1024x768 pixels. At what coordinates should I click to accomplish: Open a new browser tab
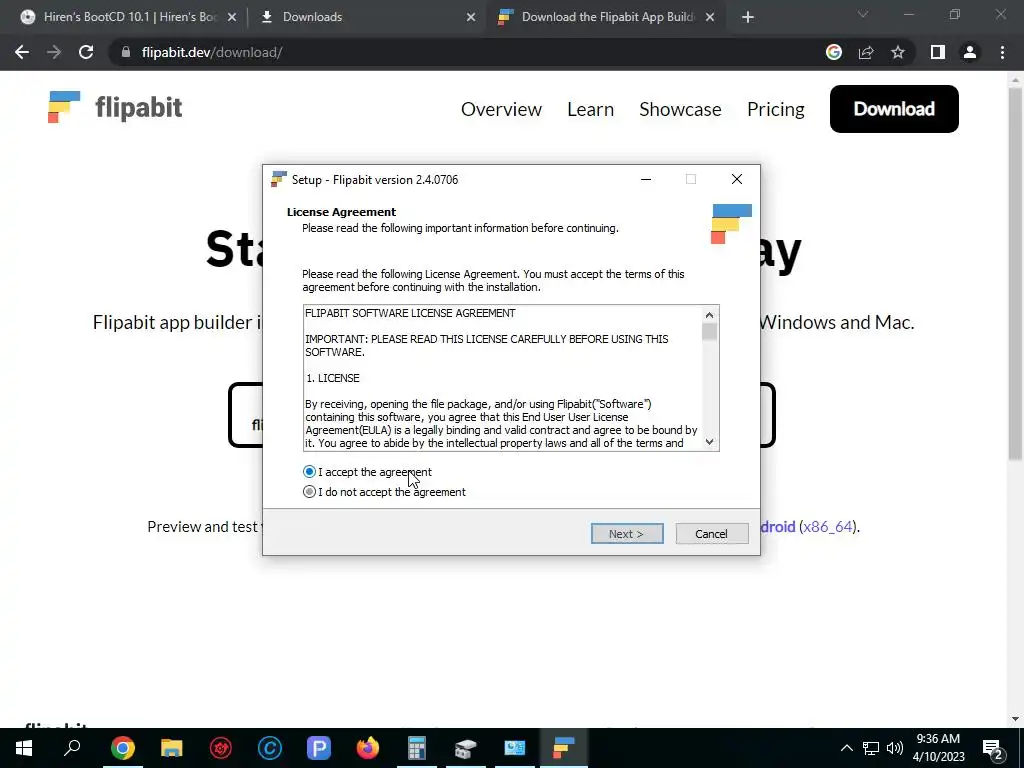pyautogui.click(x=748, y=18)
